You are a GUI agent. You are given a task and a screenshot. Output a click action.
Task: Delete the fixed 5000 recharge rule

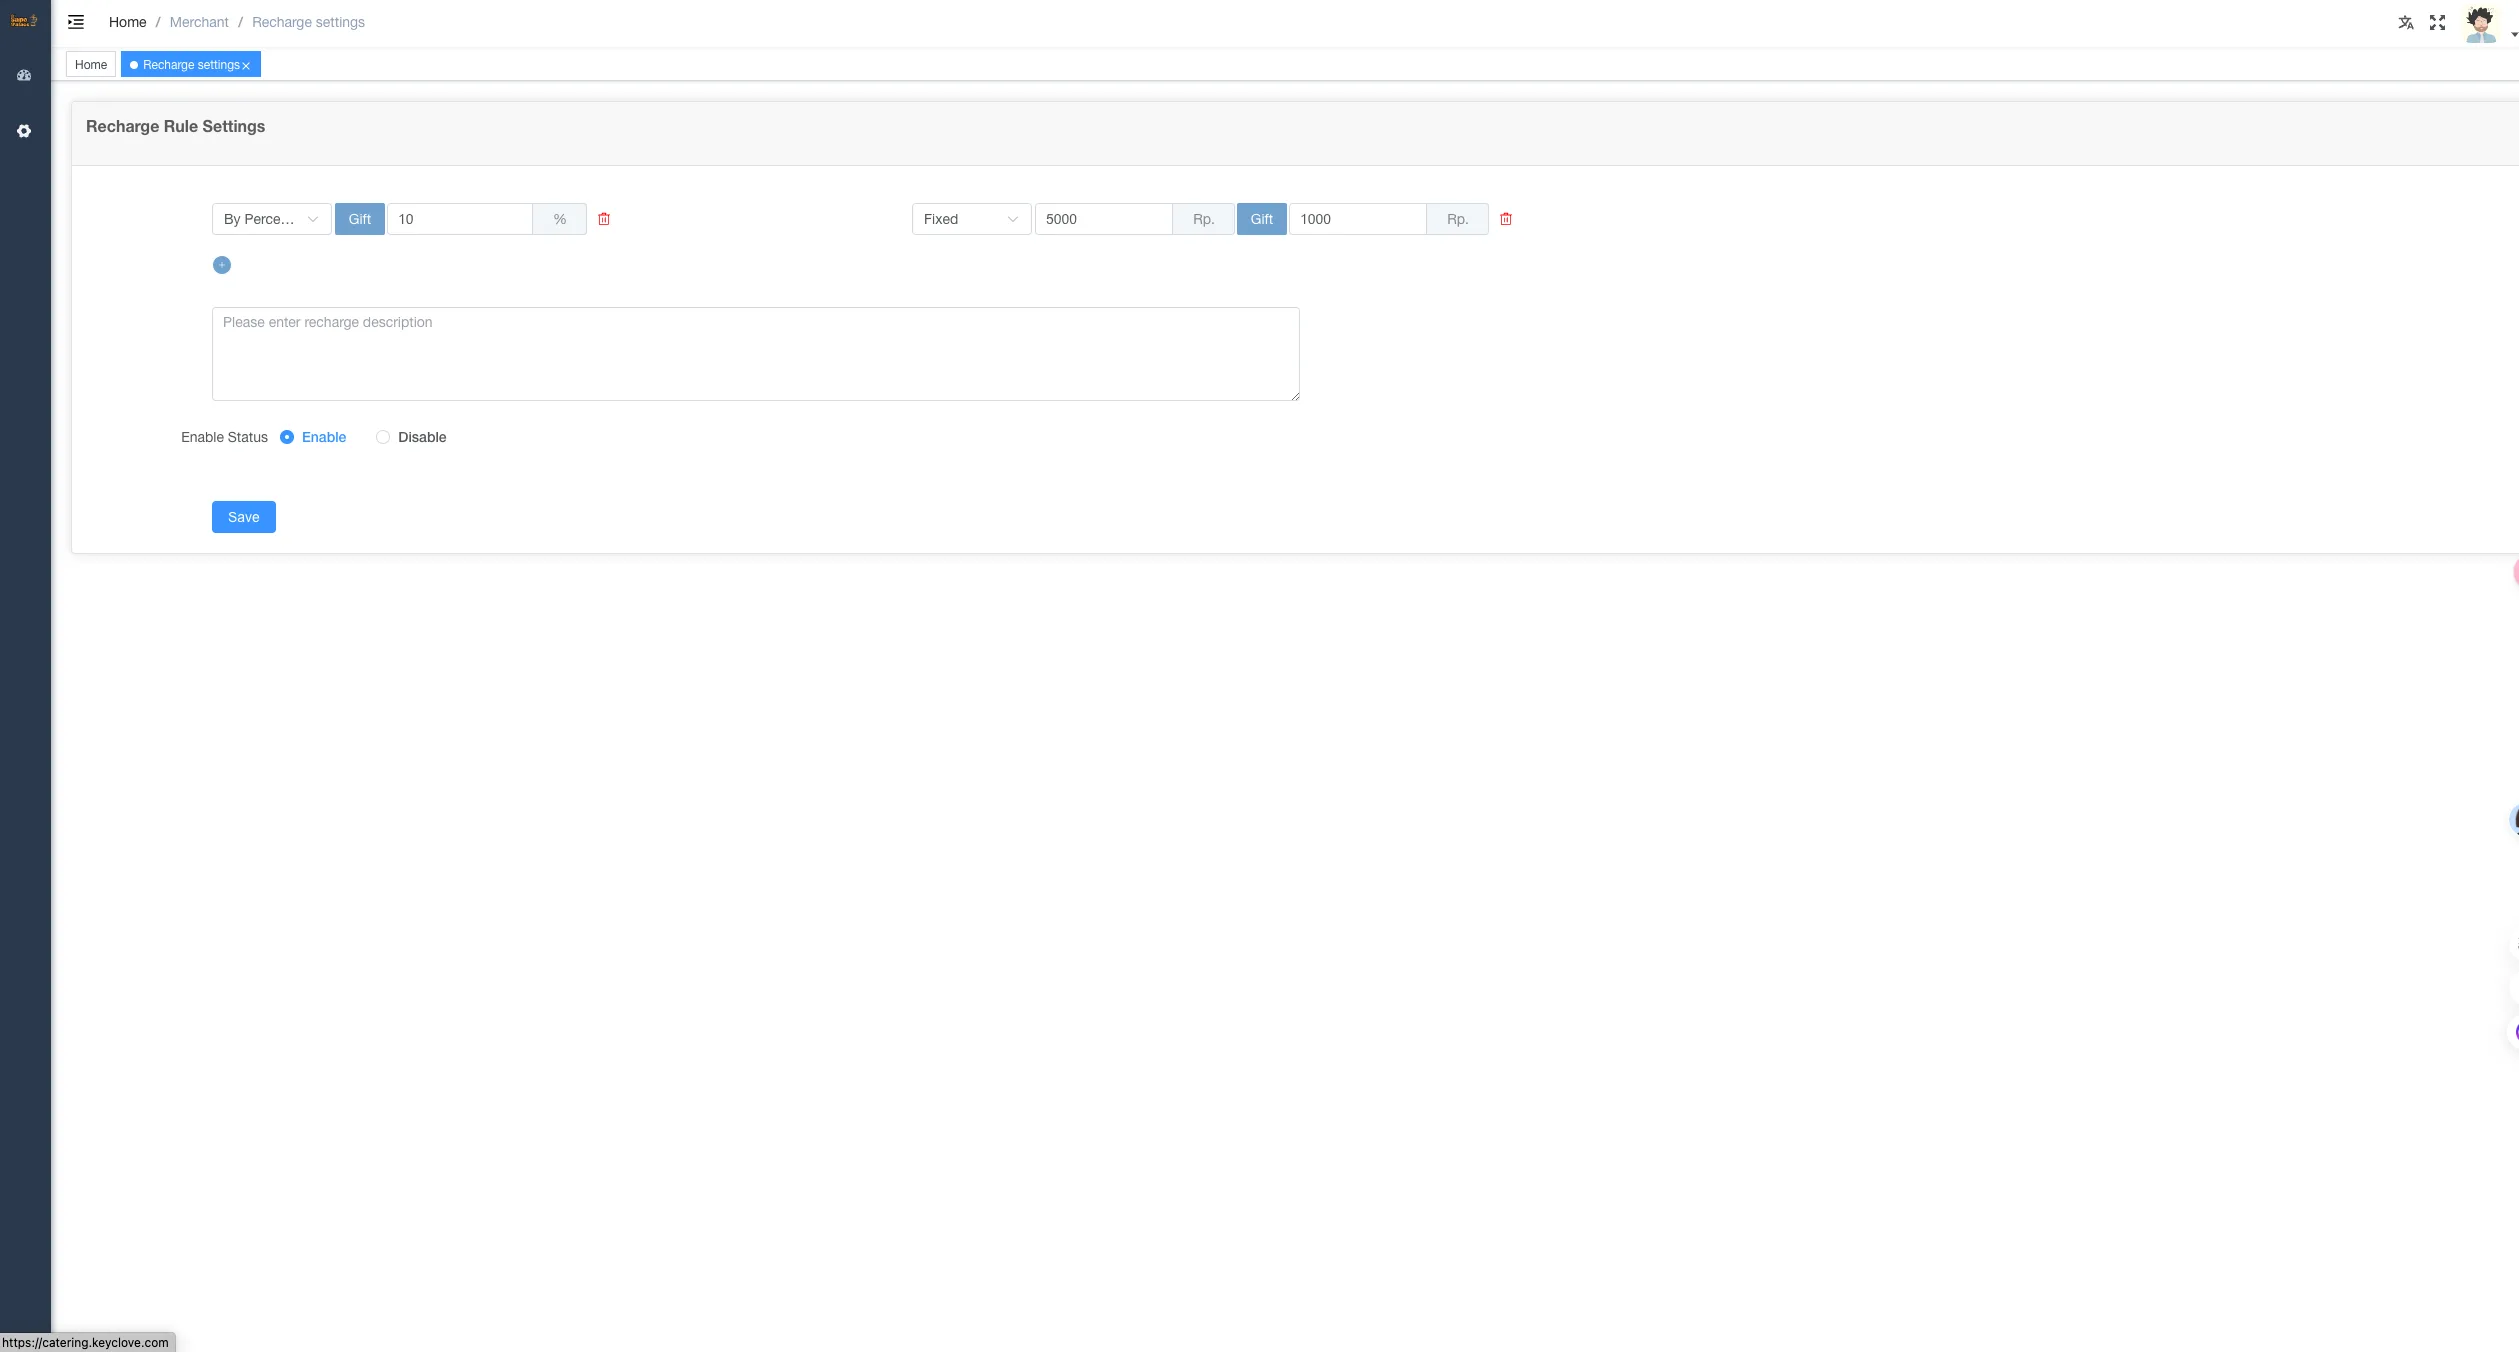[x=1506, y=219]
